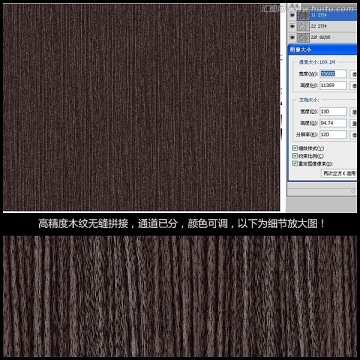Toggle the 缩放样式 (Scale Styles) checkbox
This screenshot has width=360, height=360.
click(295, 148)
